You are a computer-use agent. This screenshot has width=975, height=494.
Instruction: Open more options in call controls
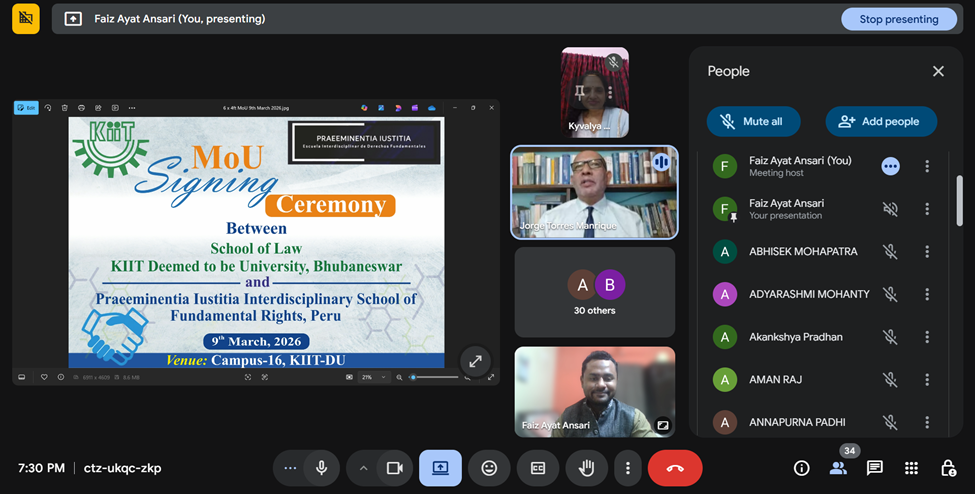(x=628, y=468)
